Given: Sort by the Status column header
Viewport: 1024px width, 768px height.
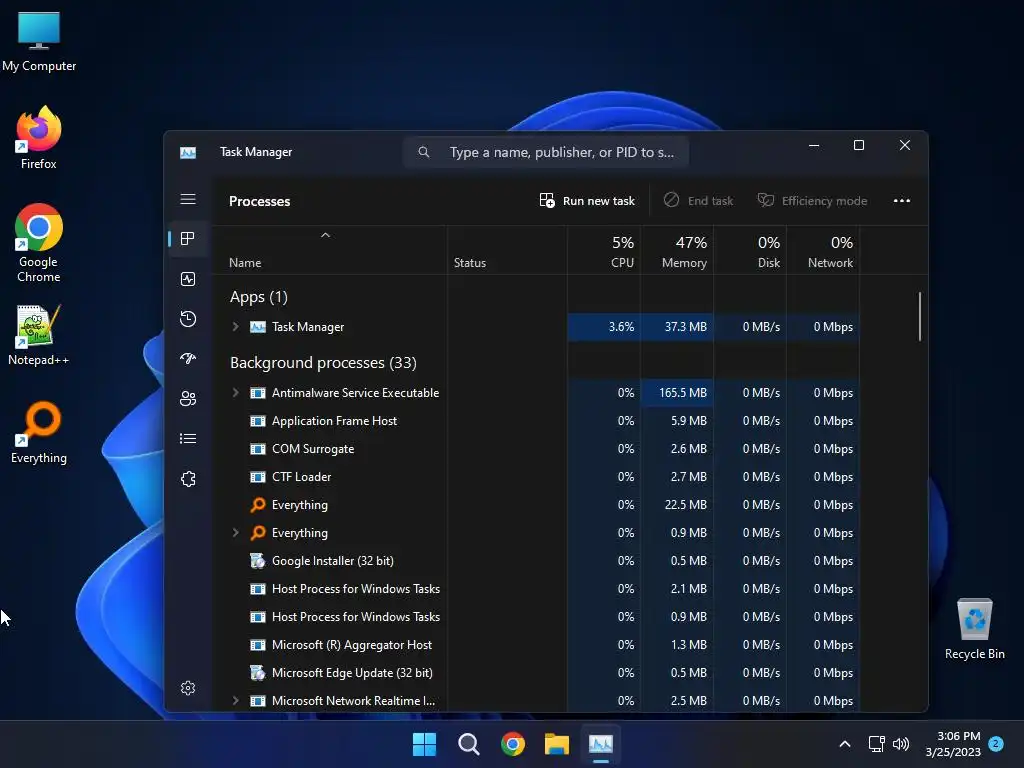Looking at the screenshot, I should click(x=507, y=250).
